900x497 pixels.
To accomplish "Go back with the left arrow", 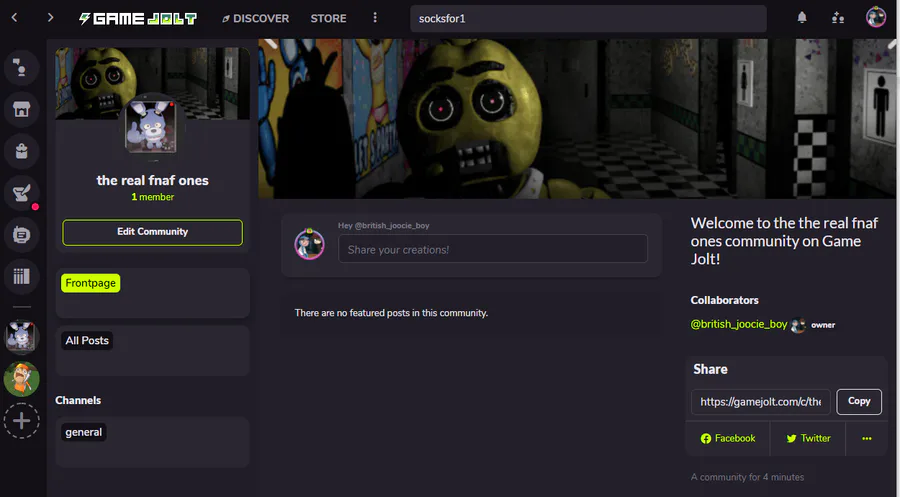I will click(15, 18).
